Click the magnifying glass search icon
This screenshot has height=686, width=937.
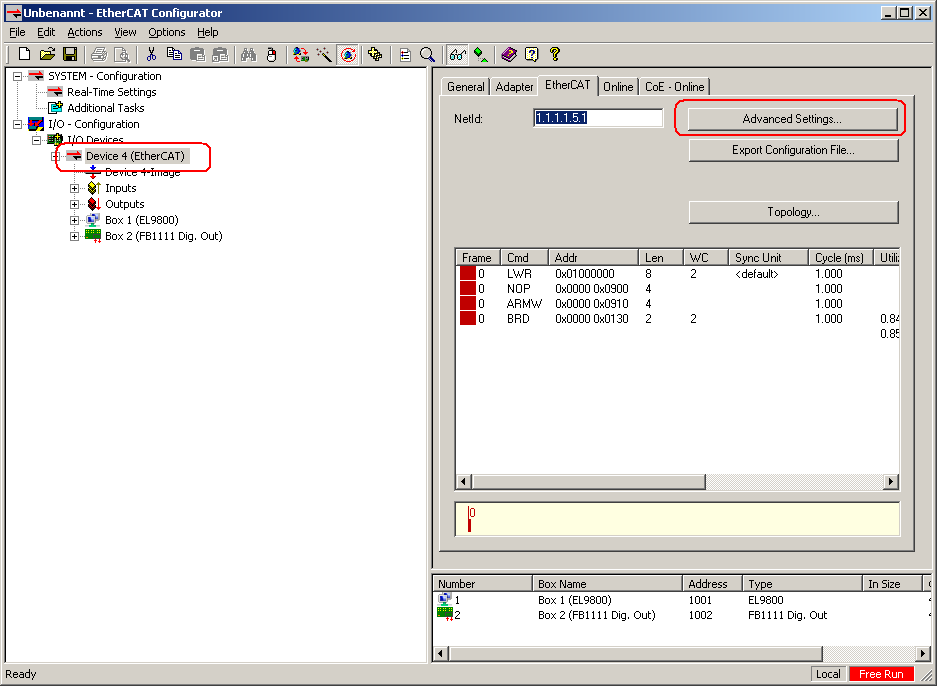pyautogui.click(x=427, y=54)
